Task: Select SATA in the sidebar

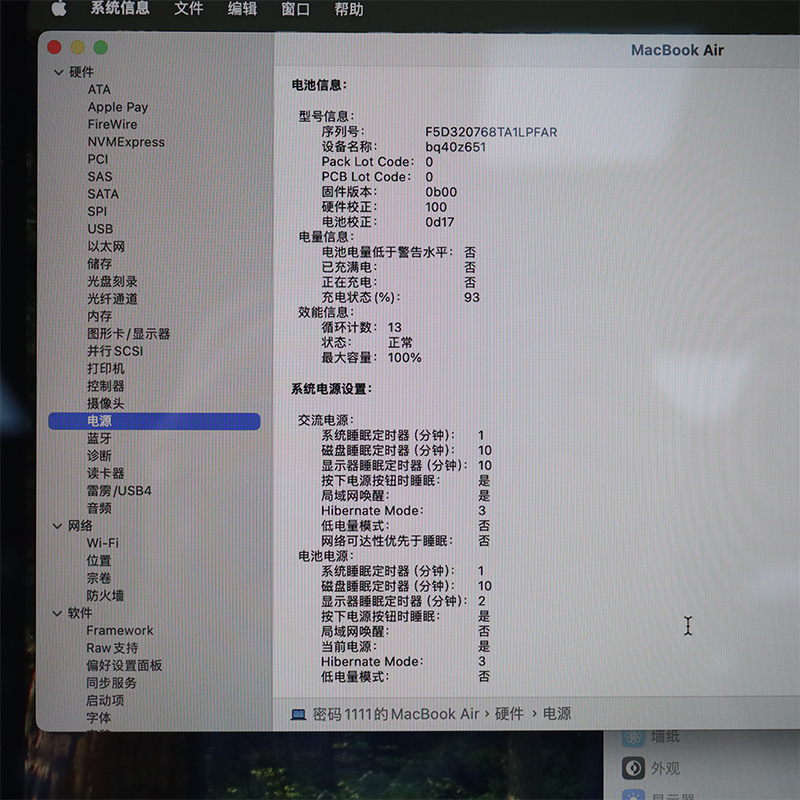Action: [103, 194]
